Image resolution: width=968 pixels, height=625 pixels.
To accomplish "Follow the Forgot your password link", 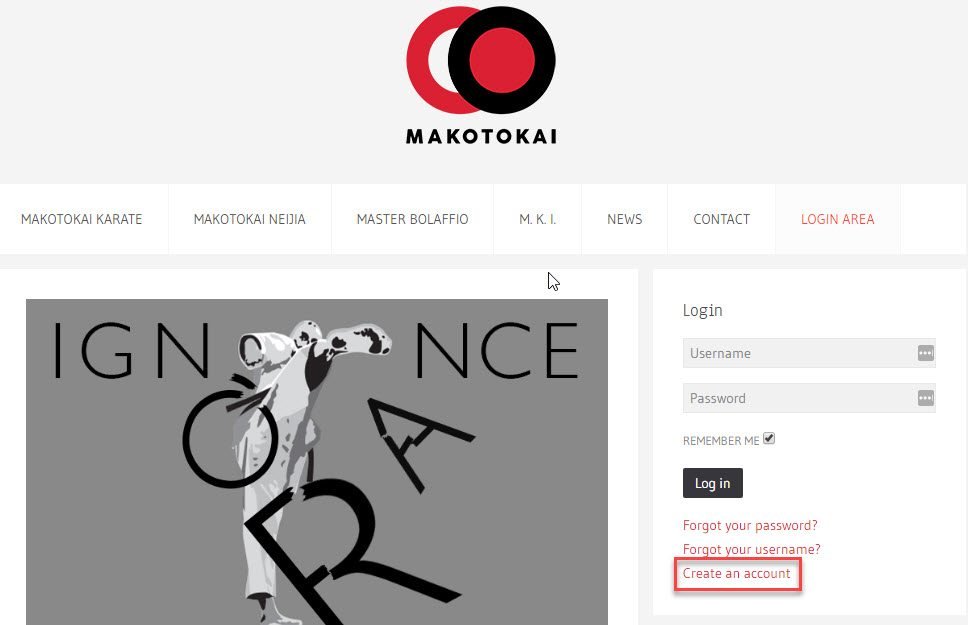I will (x=749, y=526).
